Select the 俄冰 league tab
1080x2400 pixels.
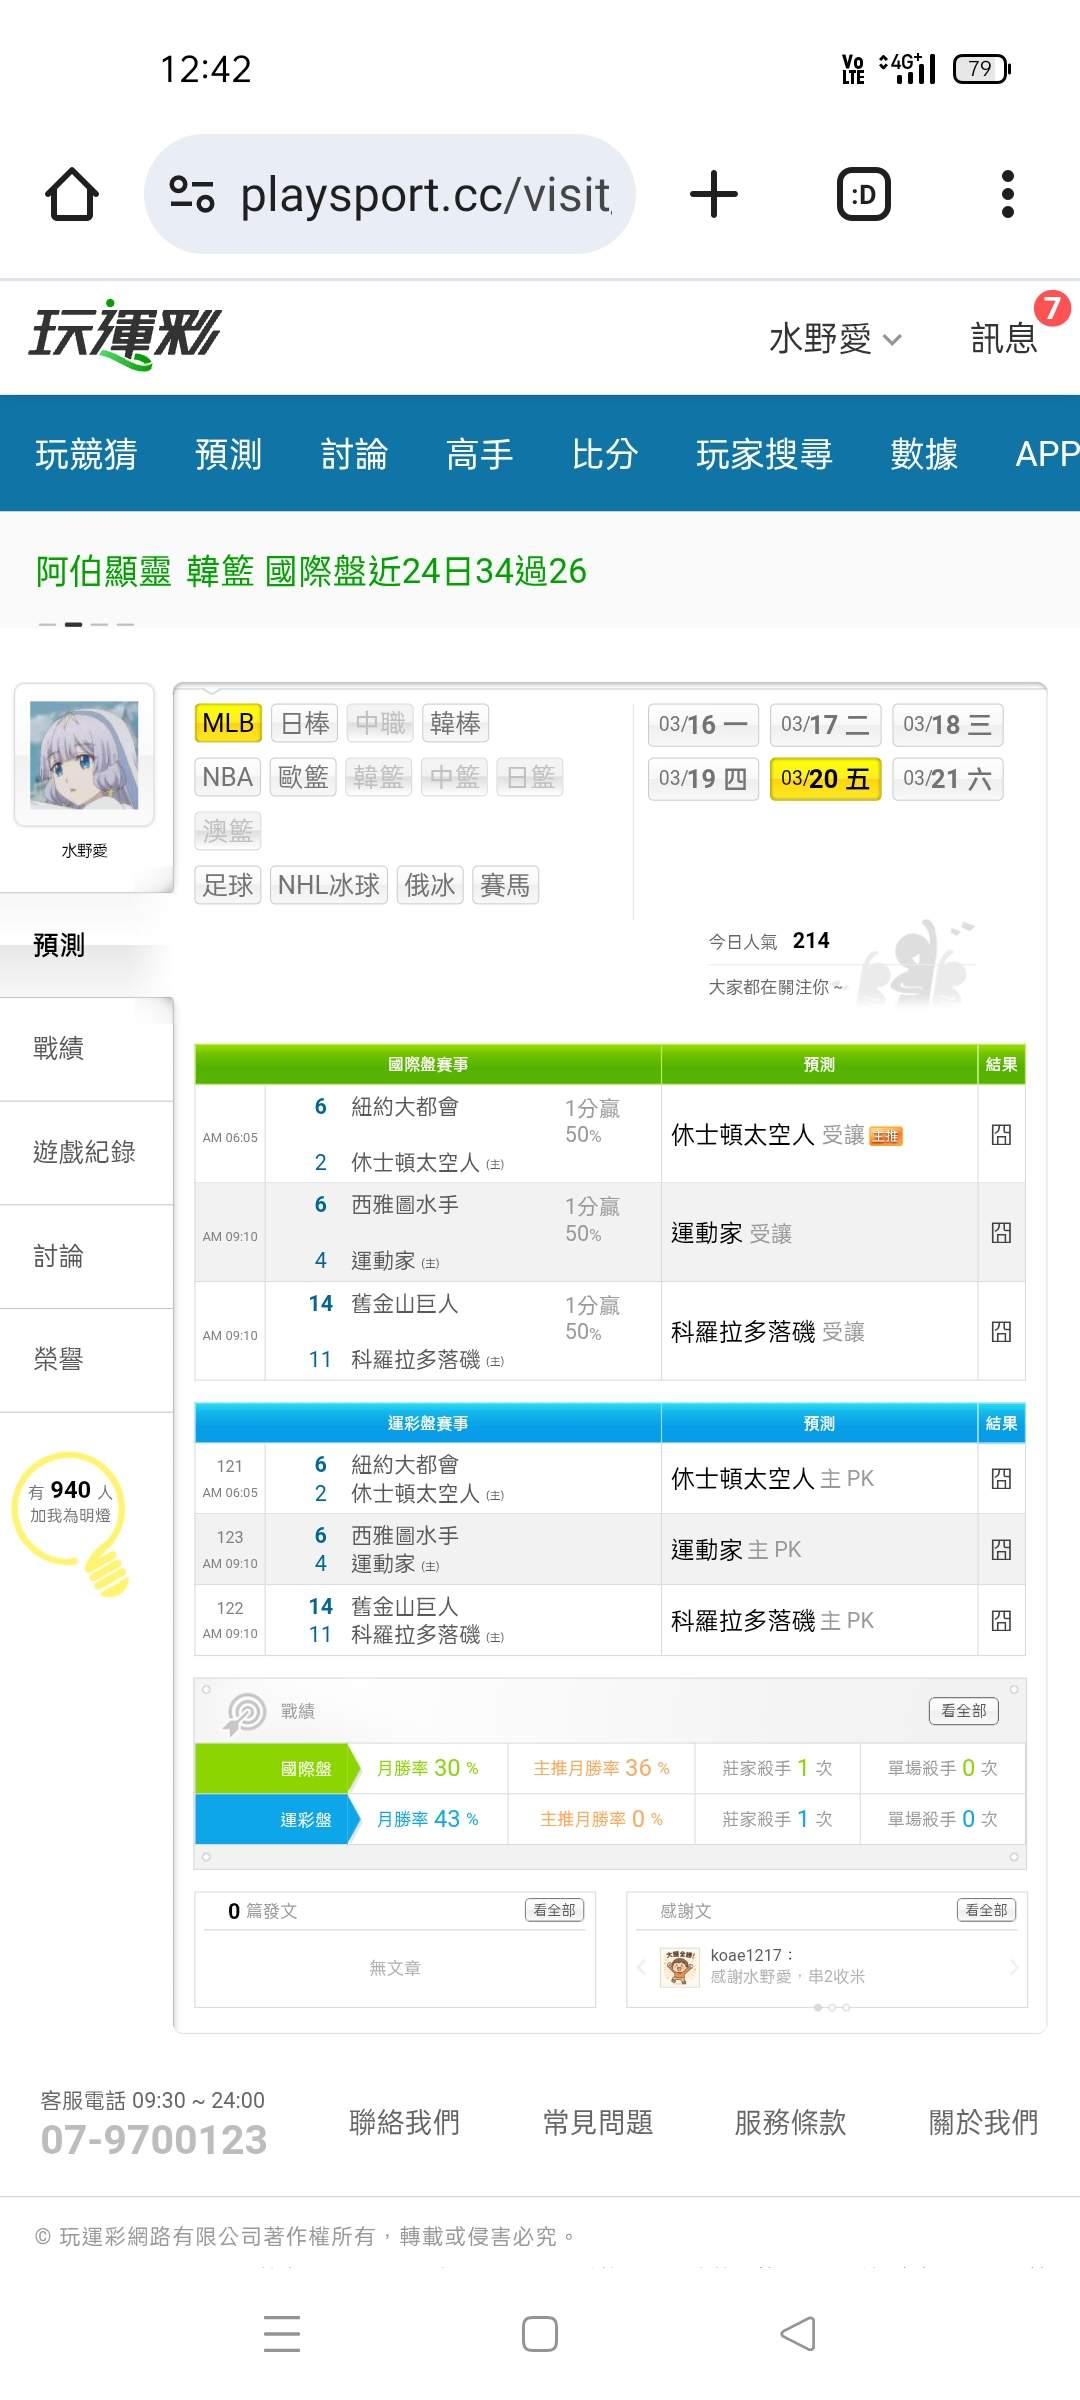[430, 885]
